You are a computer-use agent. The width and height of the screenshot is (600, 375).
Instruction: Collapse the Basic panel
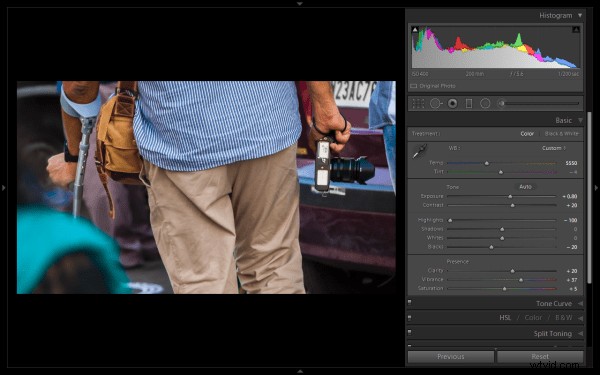[x=580, y=120]
